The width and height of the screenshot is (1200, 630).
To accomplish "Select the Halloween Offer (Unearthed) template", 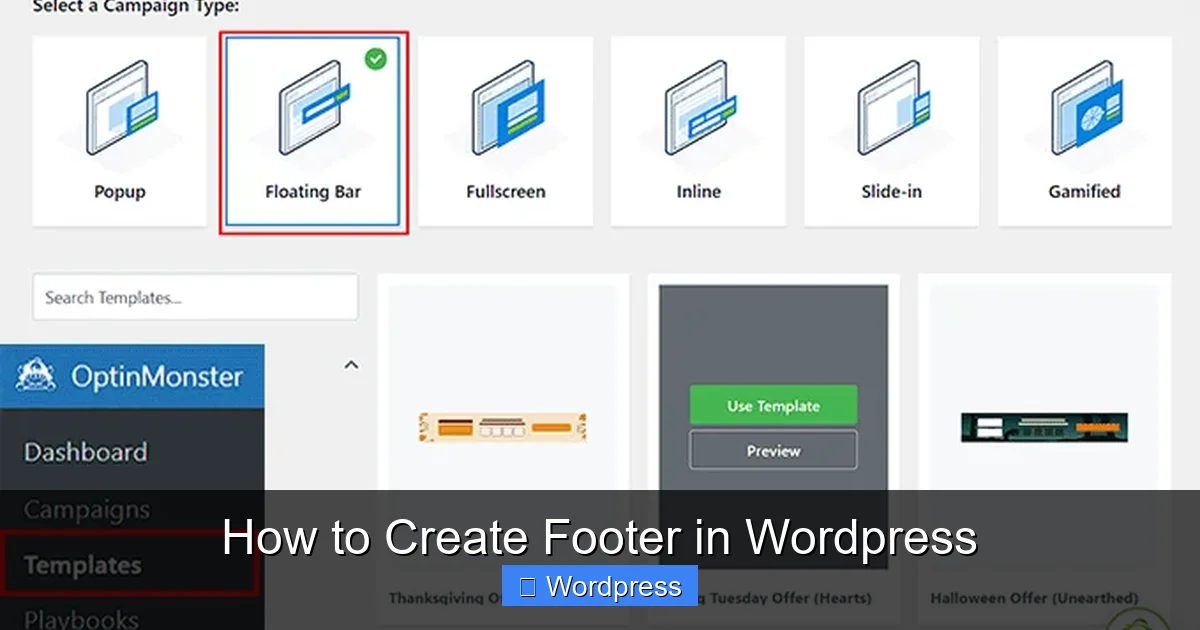I will 1044,424.
